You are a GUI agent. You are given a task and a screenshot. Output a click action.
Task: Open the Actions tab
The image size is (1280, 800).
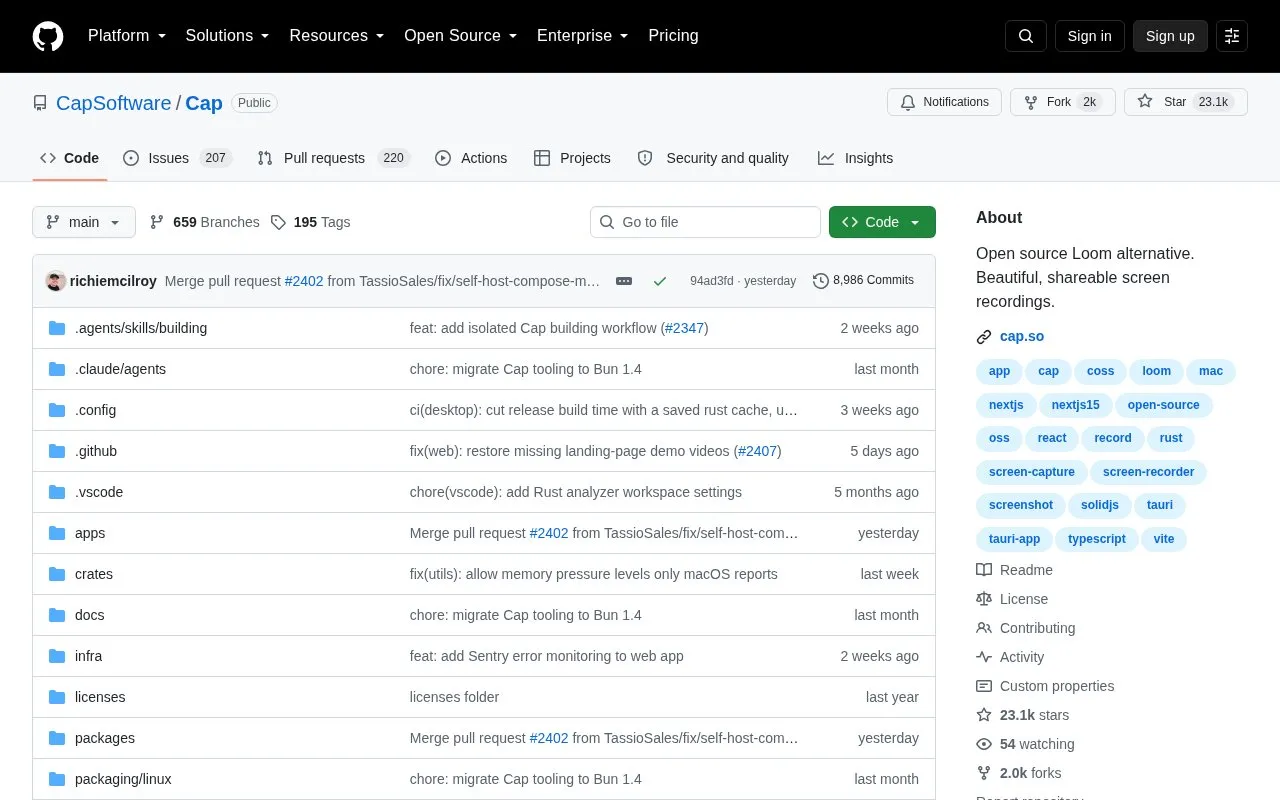coord(471,158)
